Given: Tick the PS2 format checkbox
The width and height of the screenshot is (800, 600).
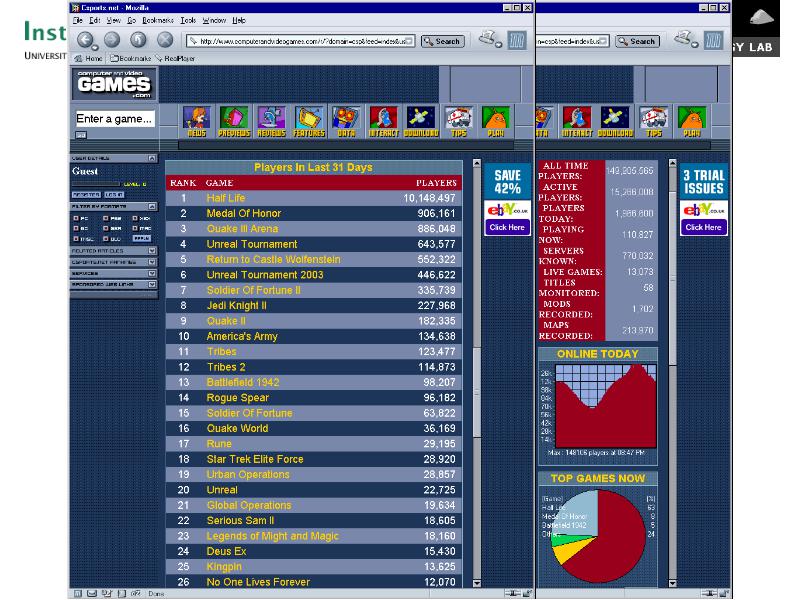Looking at the screenshot, I should (106, 218).
